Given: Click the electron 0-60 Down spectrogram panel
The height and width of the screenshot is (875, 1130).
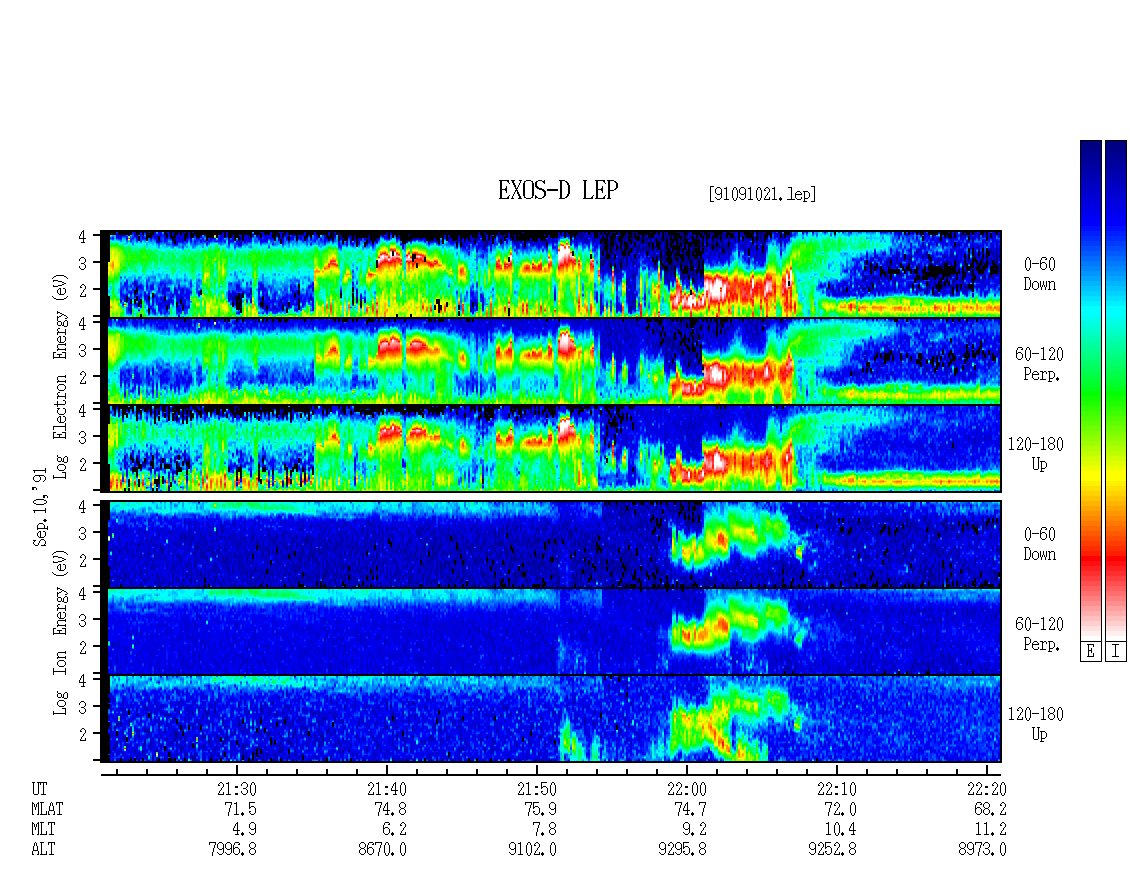Looking at the screenshot, I should (x=551, y=274).
